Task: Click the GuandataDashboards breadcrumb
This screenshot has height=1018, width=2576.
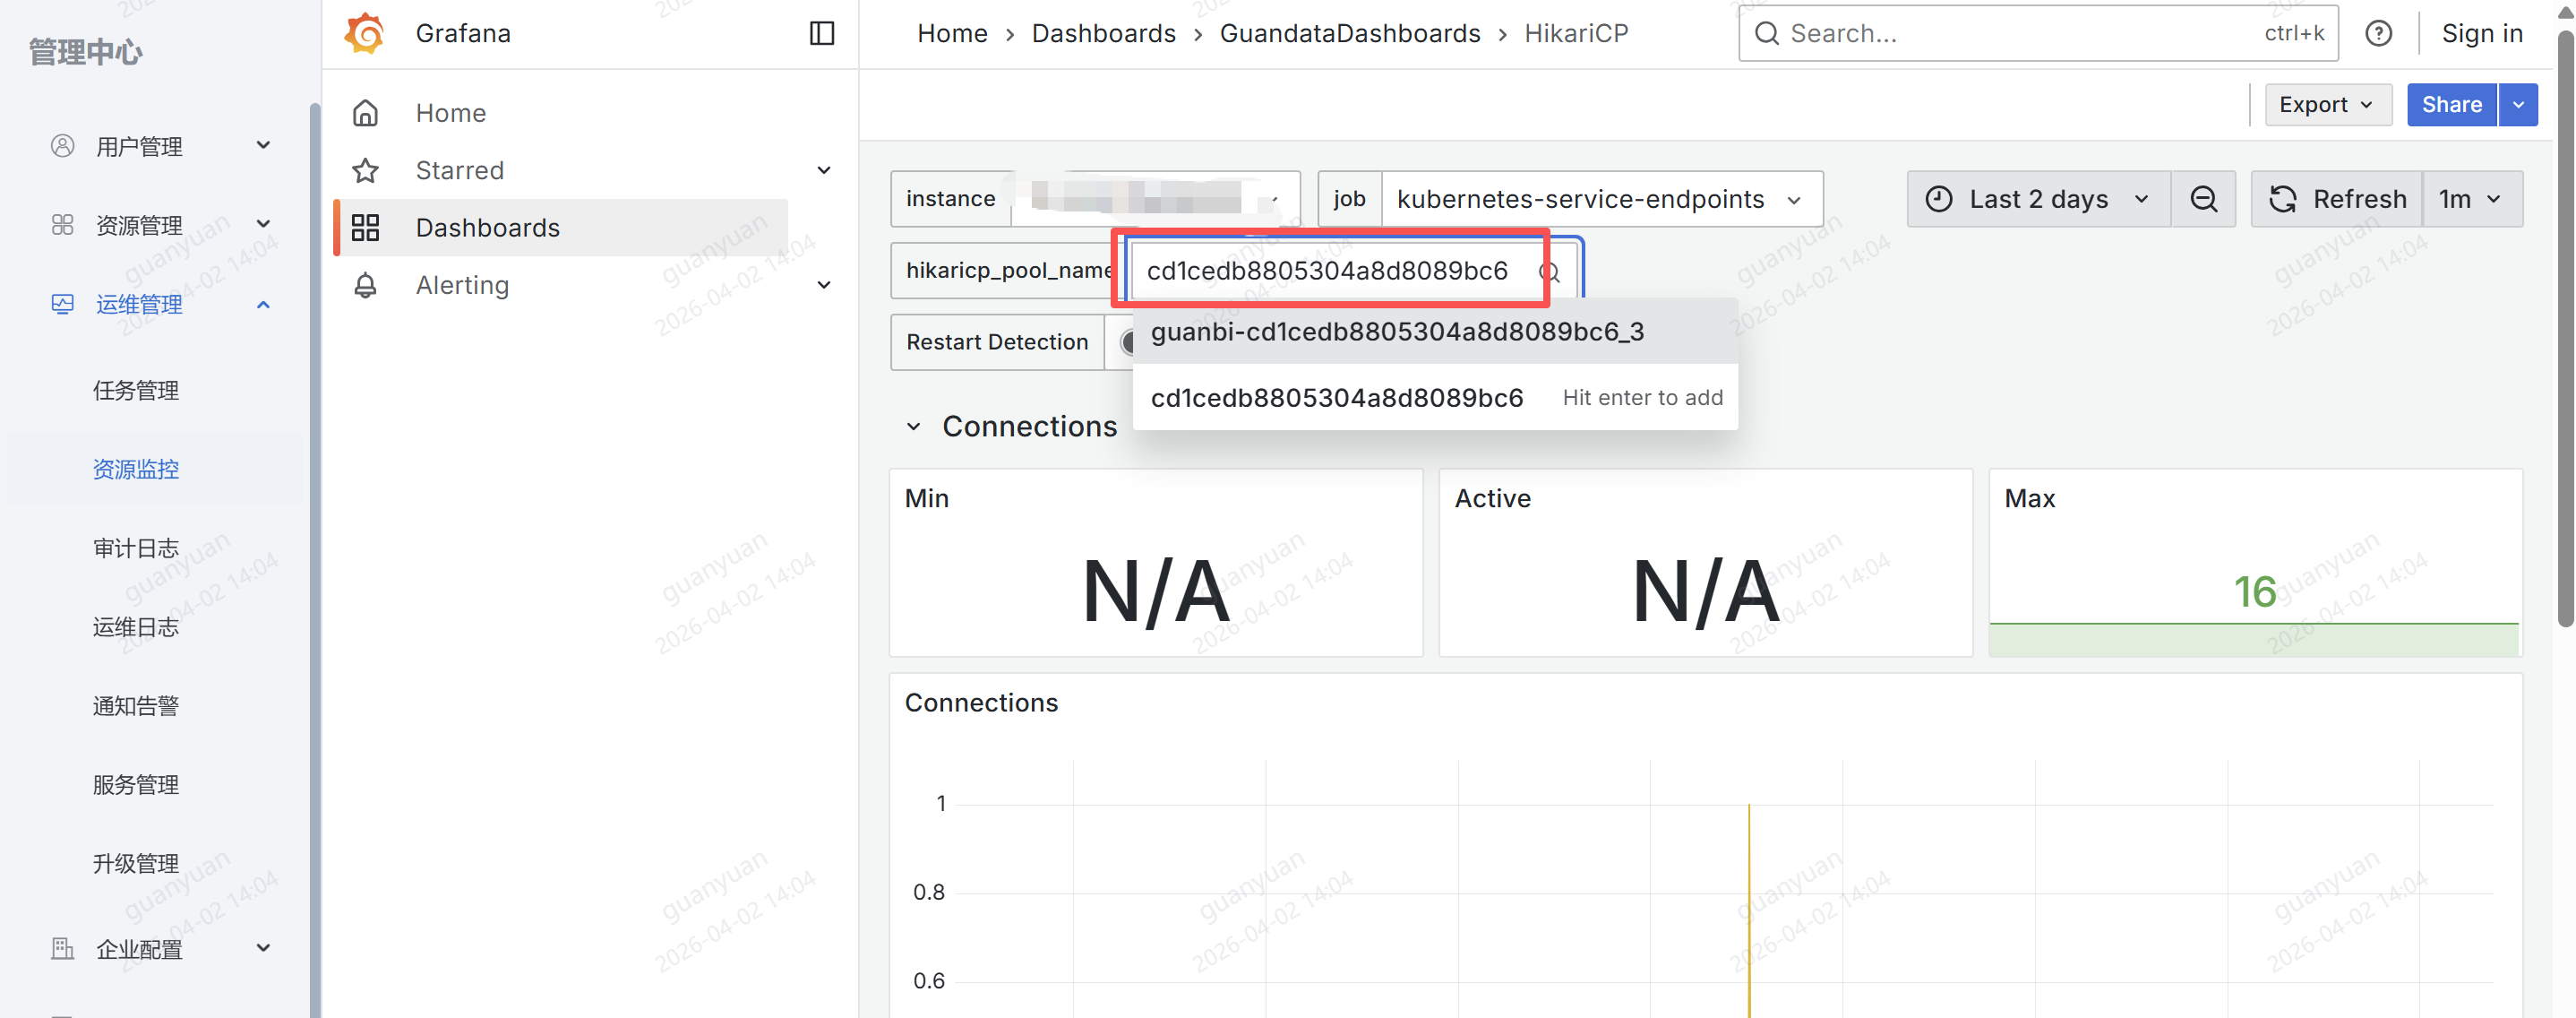Action: pyautogui.click(x=1349, y=33)
